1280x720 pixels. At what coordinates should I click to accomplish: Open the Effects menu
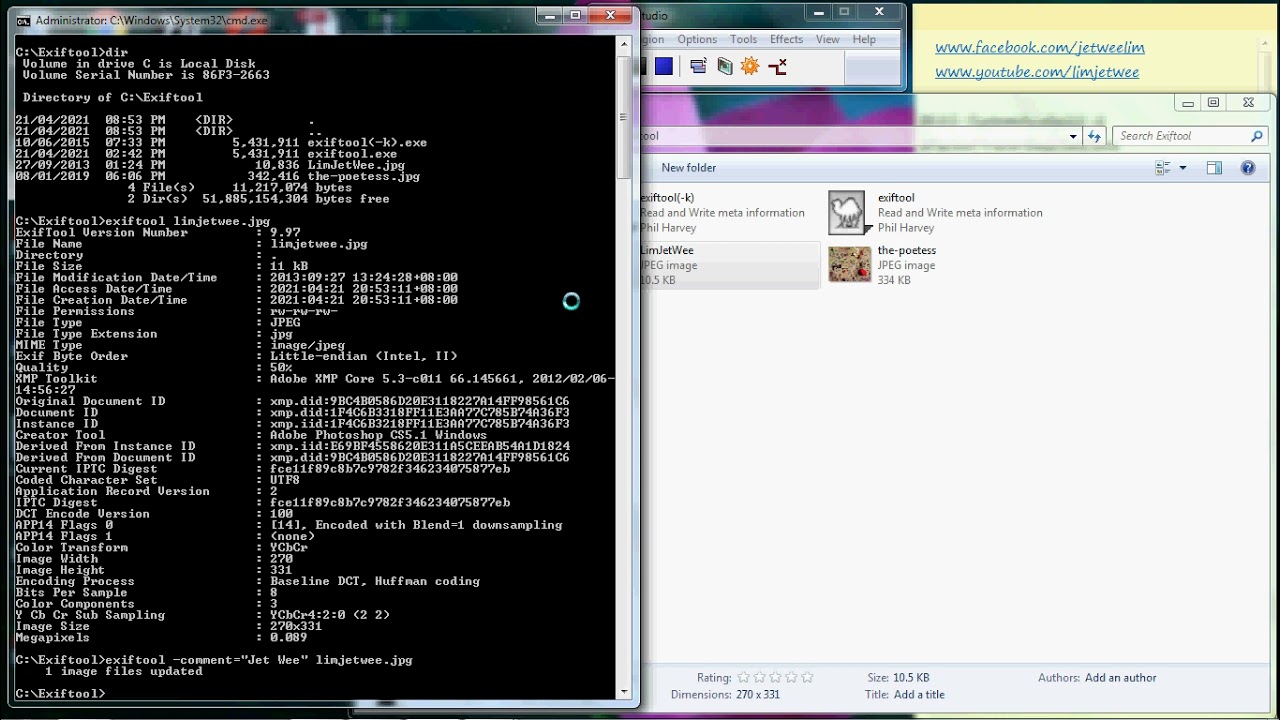point(786,39)
